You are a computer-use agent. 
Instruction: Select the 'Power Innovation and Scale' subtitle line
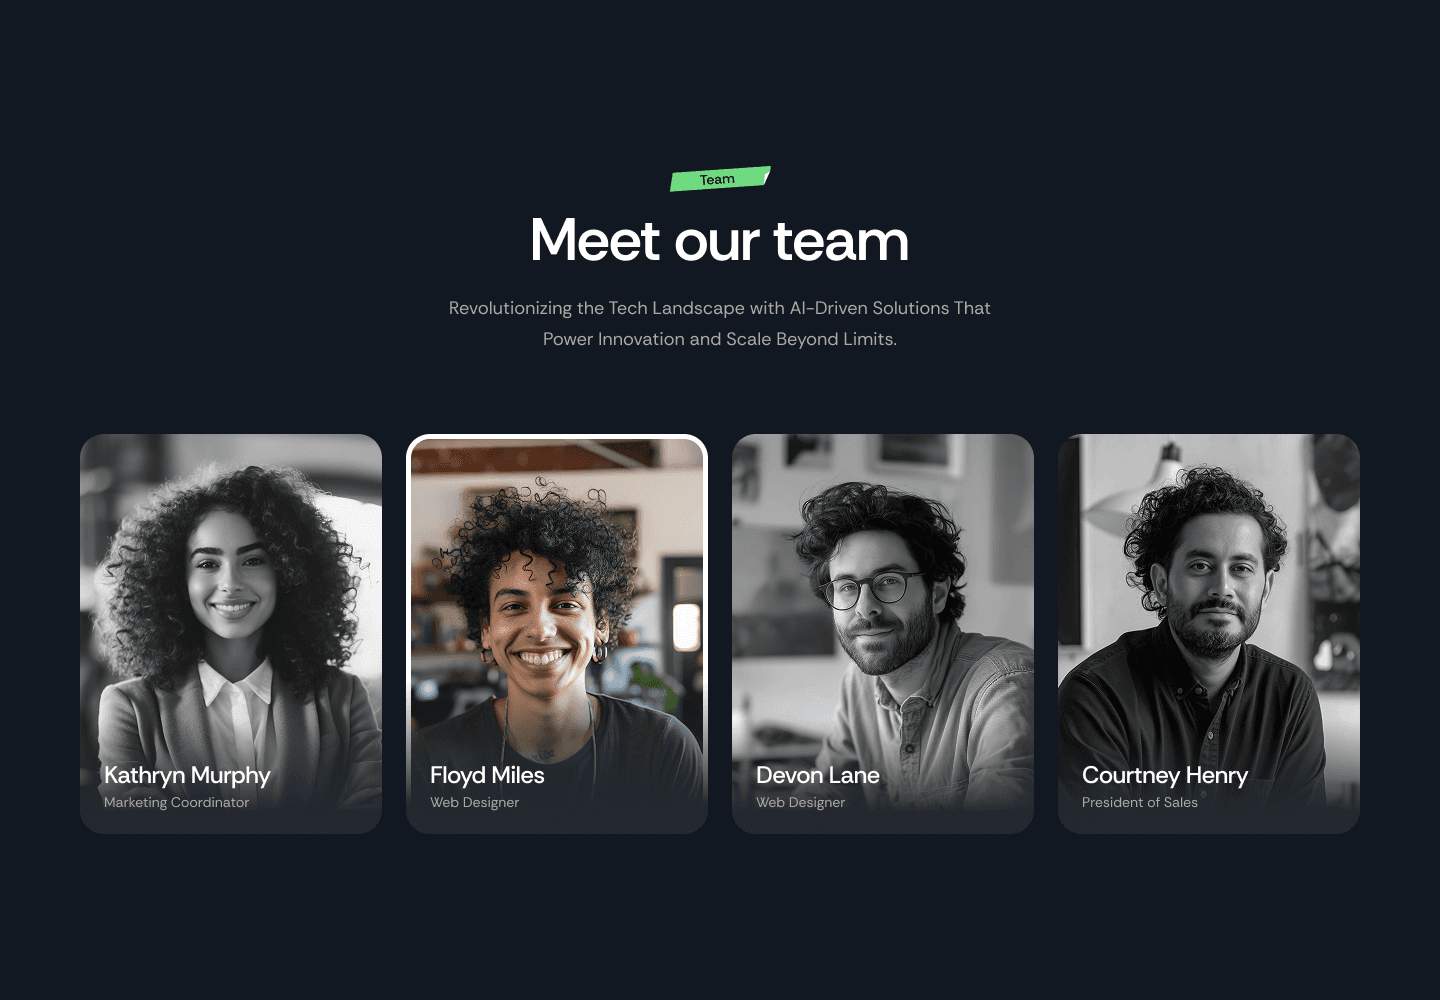tap(720, 339)
